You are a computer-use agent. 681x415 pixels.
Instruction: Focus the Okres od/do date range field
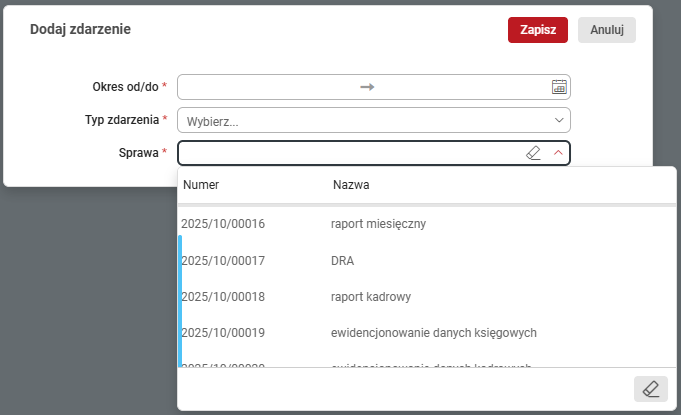(x=374, y=87)
